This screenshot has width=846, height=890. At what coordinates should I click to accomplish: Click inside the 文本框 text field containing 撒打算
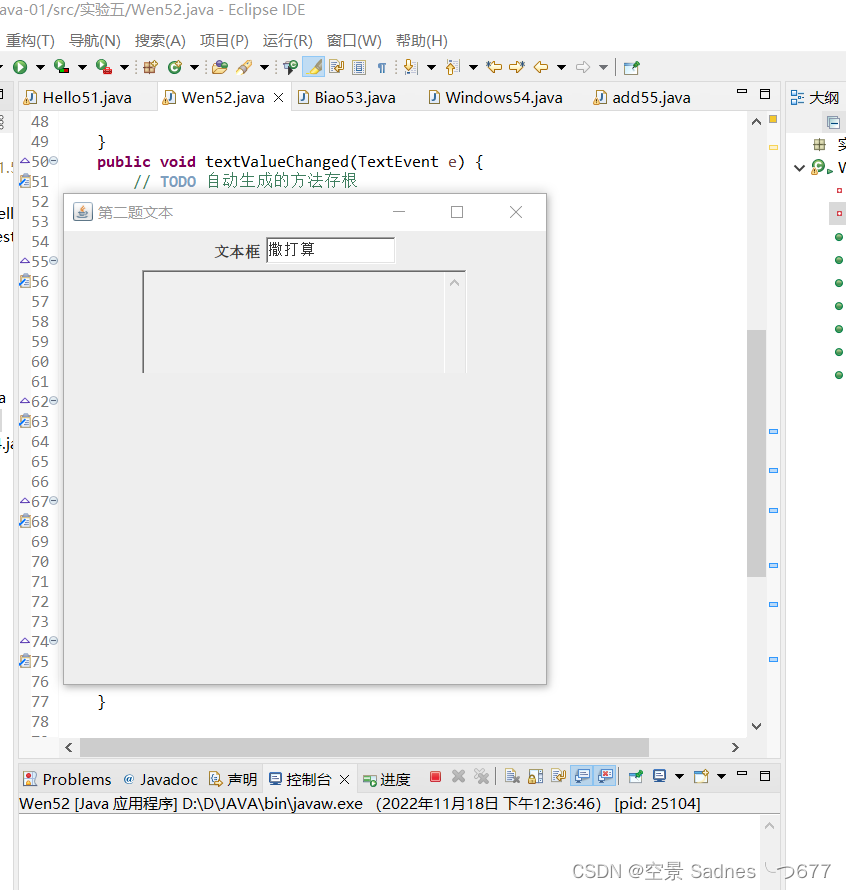[330, 251]
